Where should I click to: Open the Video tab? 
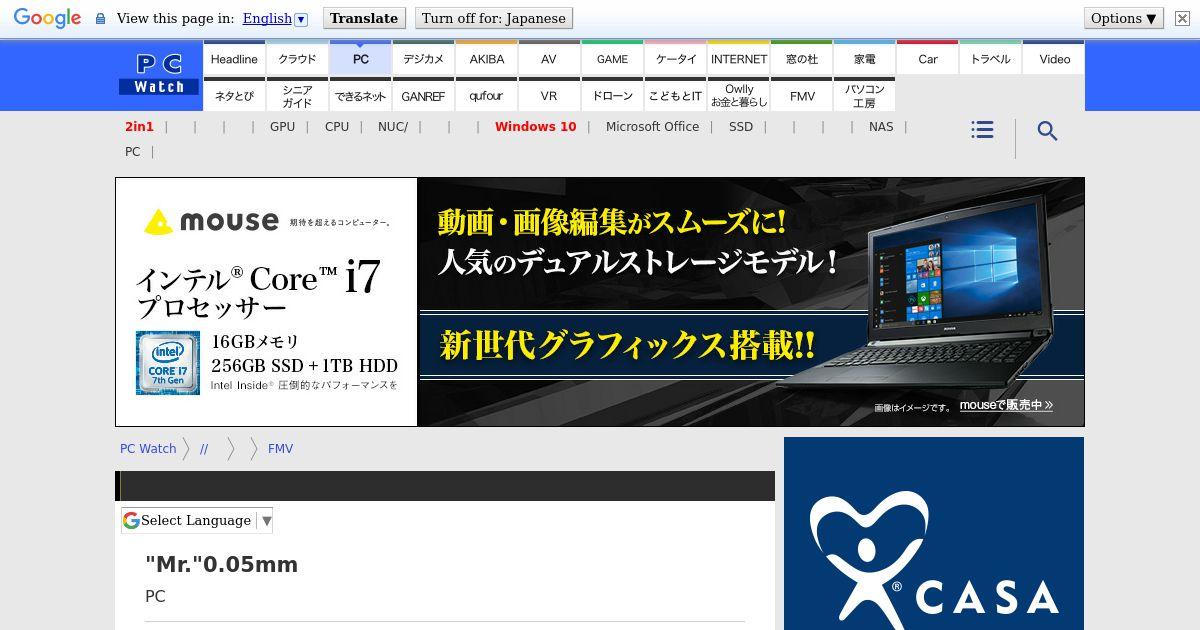[1054, 58]
